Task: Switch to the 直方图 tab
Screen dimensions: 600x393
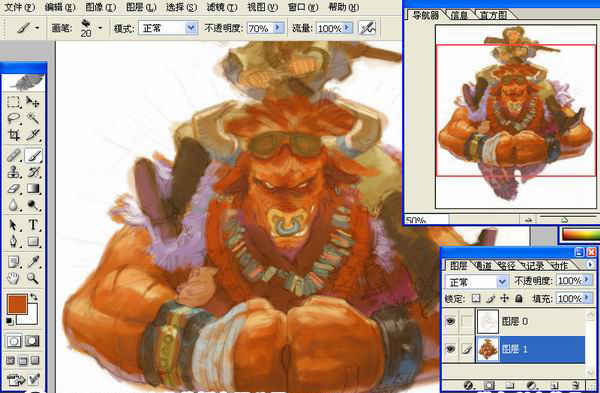Action: (494, 15)
